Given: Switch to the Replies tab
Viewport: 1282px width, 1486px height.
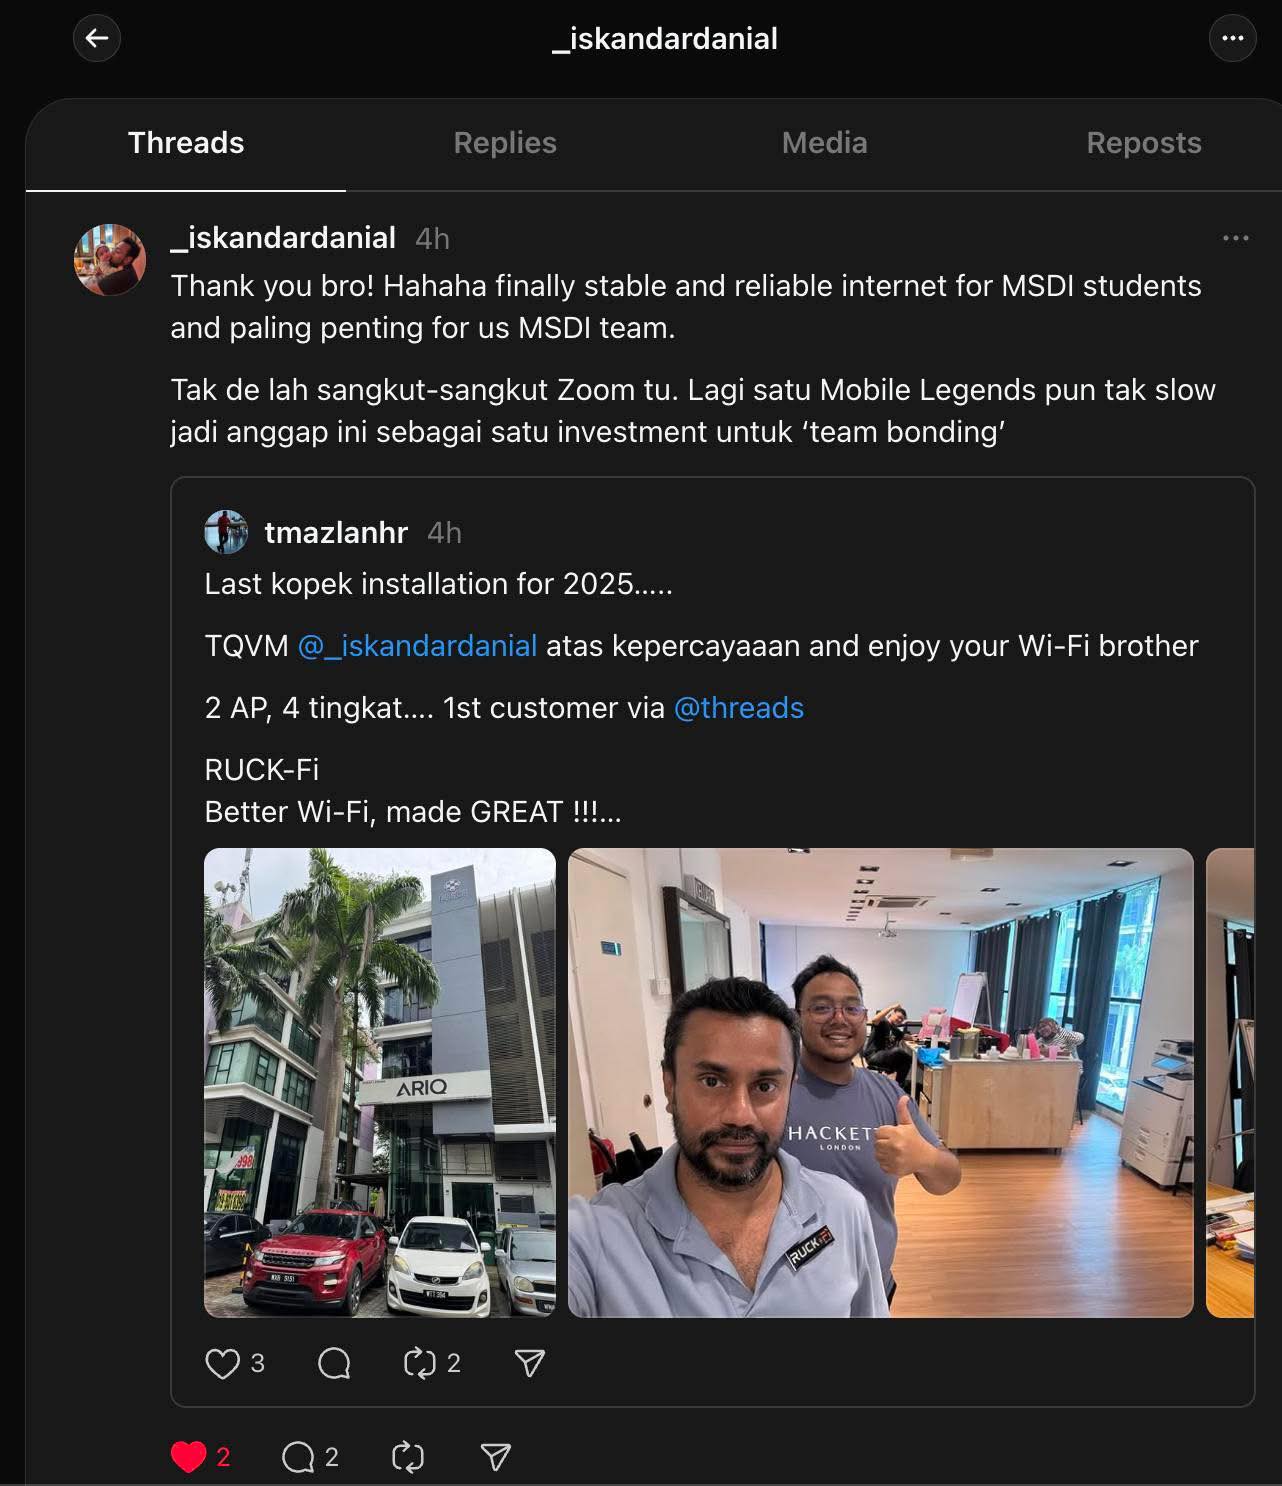Looking at the screenshot, I should coord(505,143).
